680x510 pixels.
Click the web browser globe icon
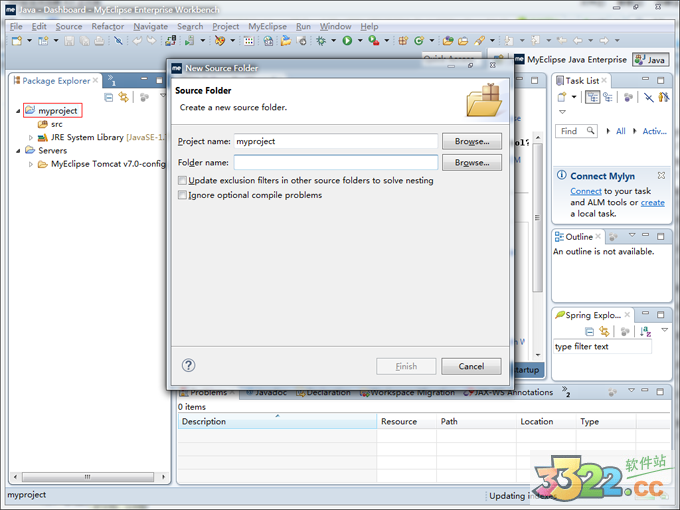pos(268,41)
